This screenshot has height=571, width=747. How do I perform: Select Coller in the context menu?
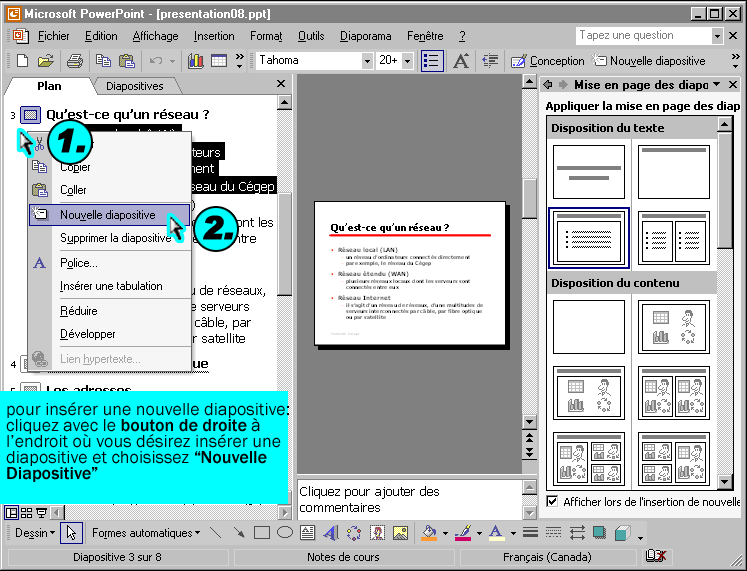click(x=110, y=190)
